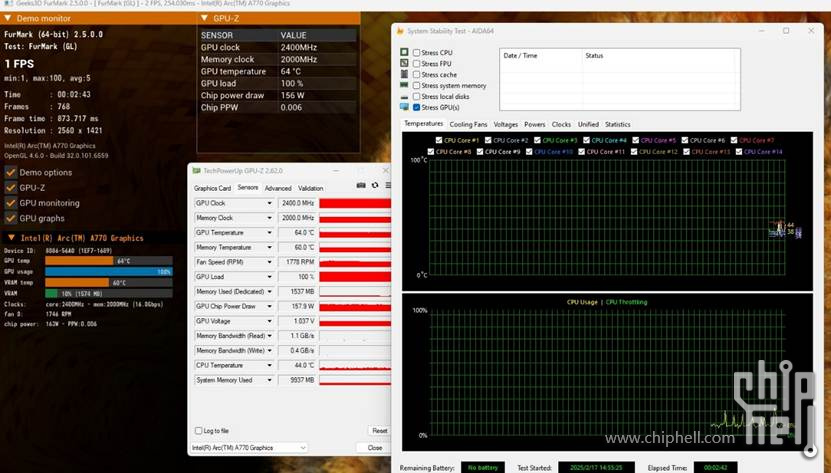
Task: Collapse the Demo monitor panel
Action: tap(8, 18)
